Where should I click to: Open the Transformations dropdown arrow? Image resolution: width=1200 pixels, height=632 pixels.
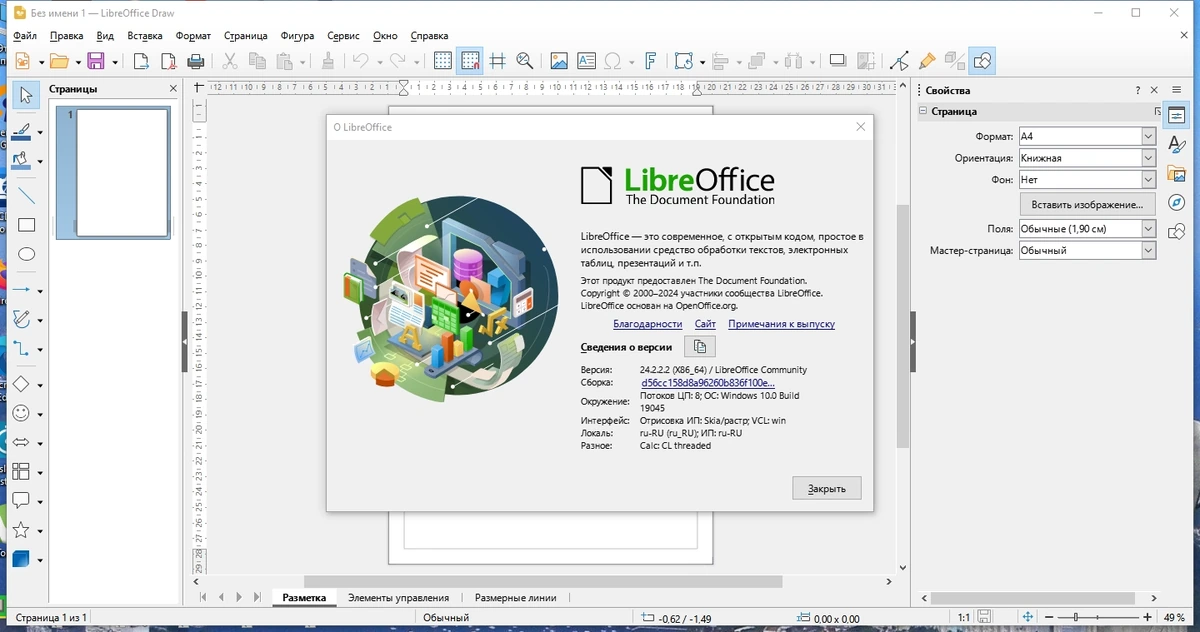coord(703,61)
